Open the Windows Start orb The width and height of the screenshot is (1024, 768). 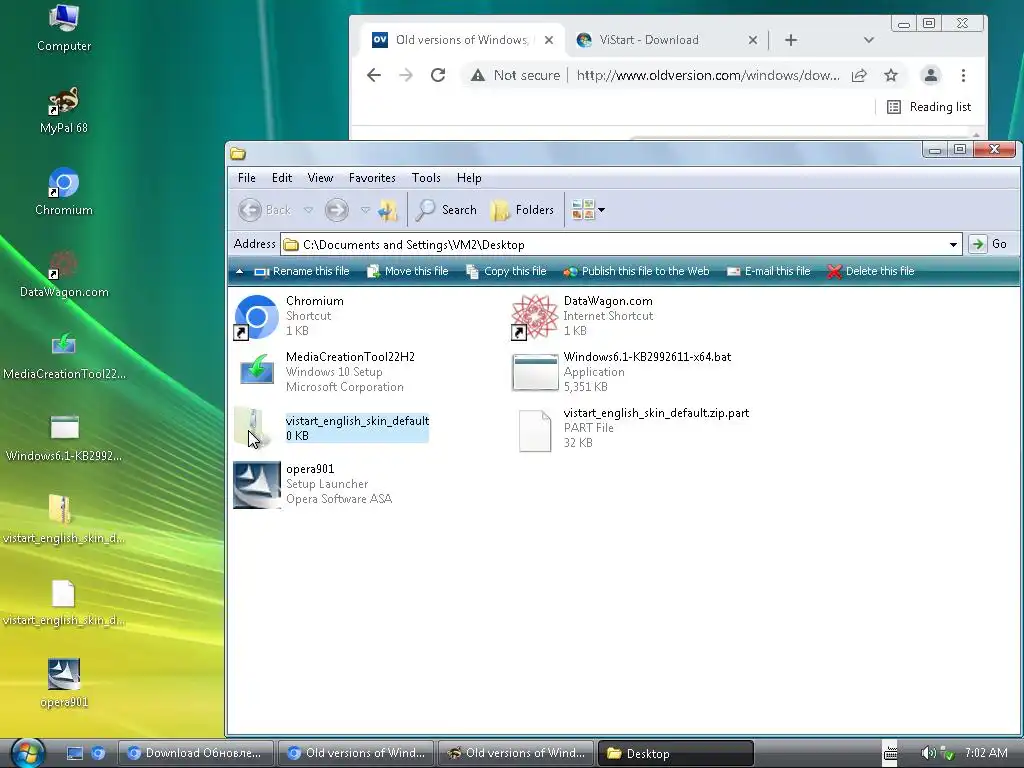pyautogui.click(x=28, y=752)
